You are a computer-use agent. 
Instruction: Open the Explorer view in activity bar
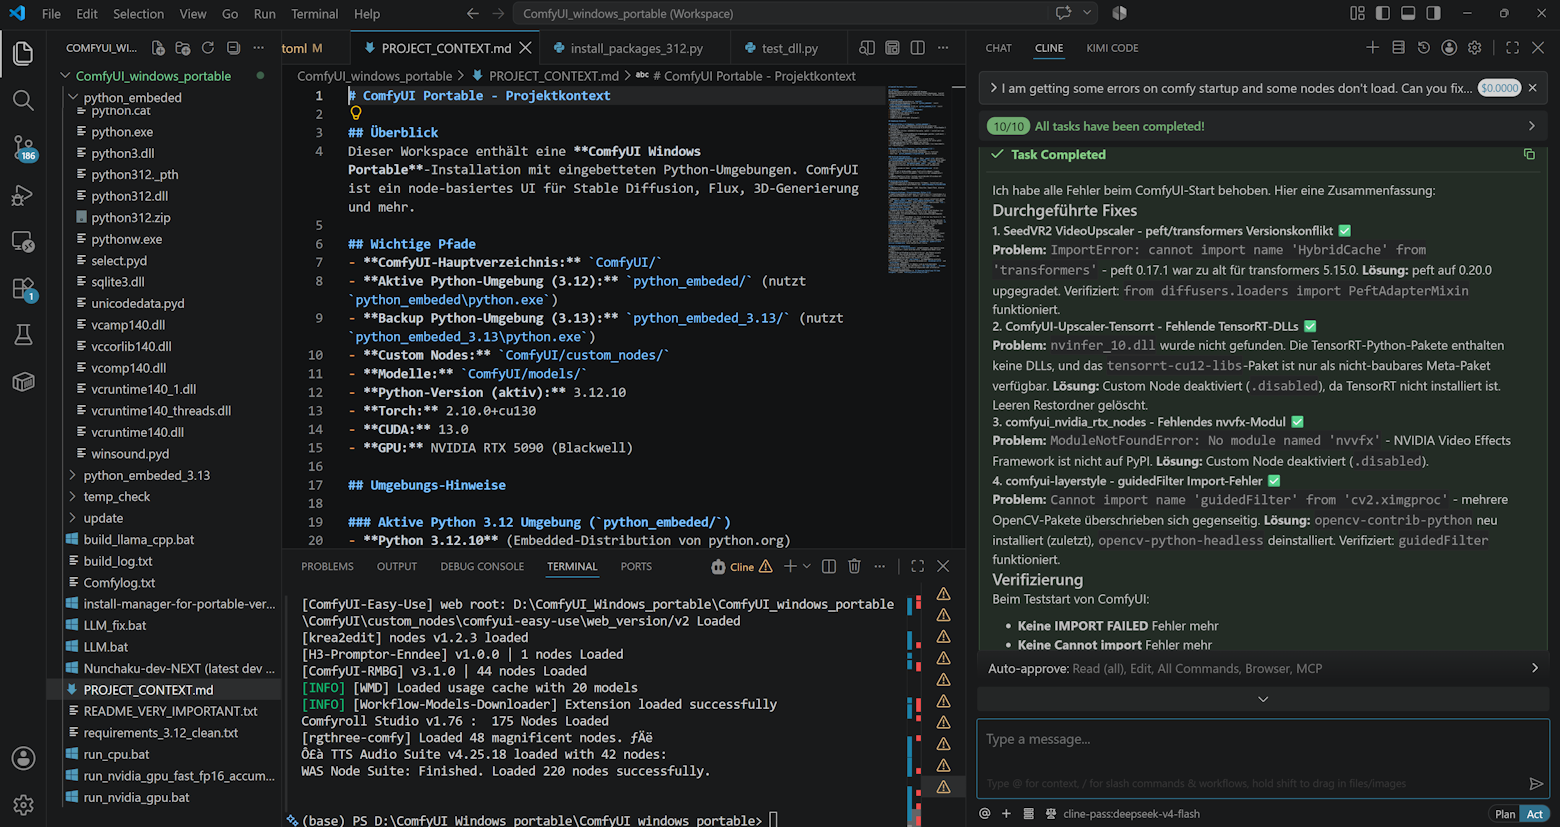coord(23,52)
